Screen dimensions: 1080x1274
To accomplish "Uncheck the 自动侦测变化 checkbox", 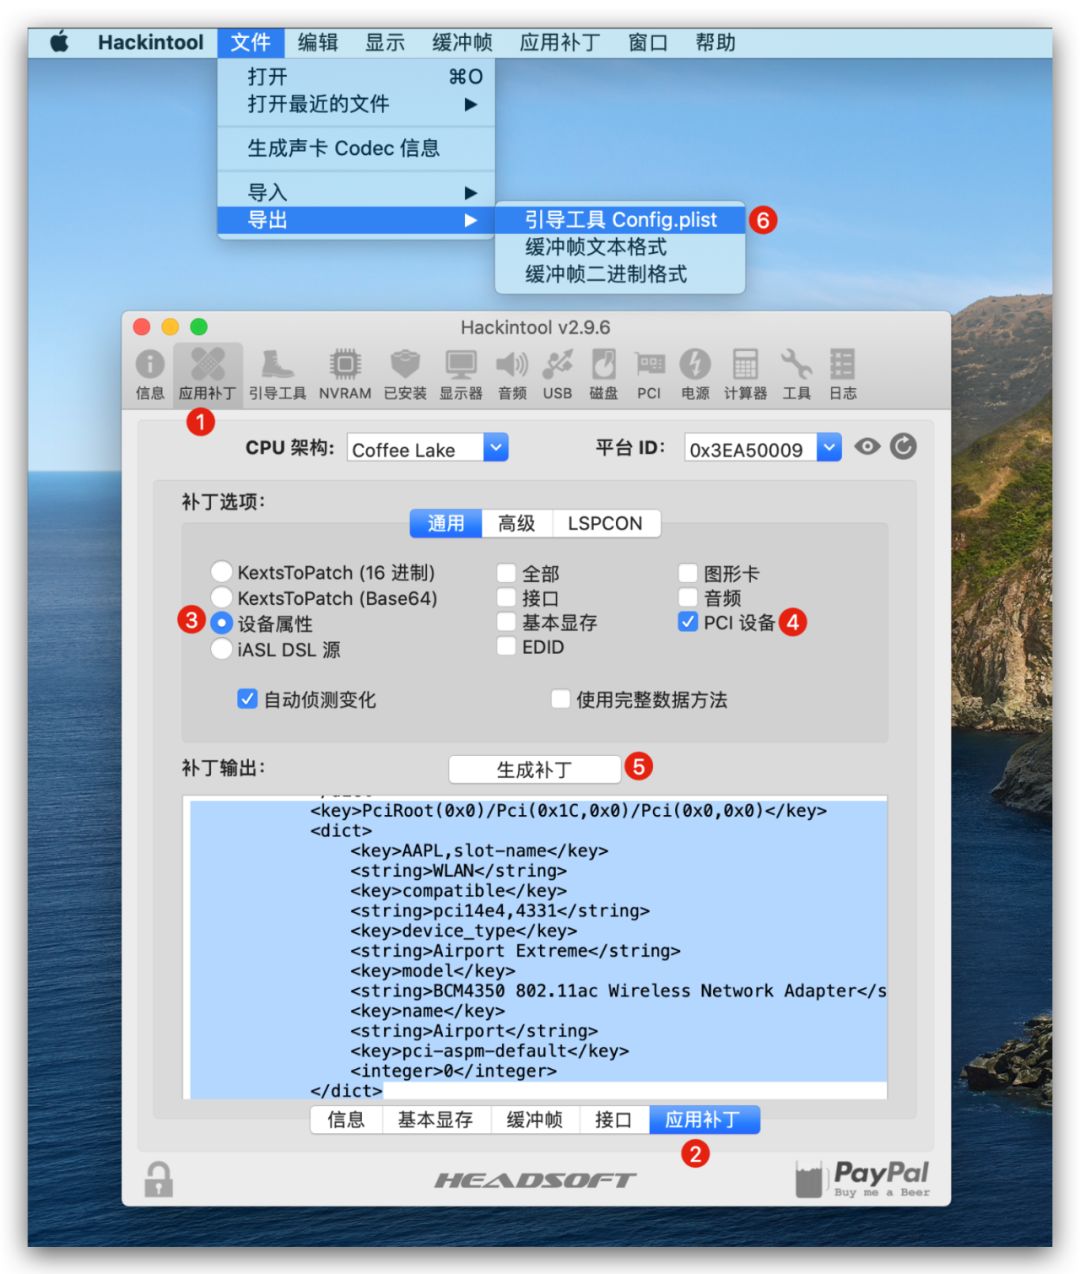I will 247,699.
